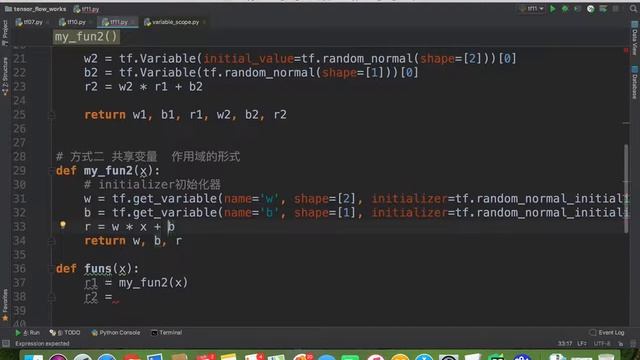Click 'Expression expected' status message

(42, 344)
